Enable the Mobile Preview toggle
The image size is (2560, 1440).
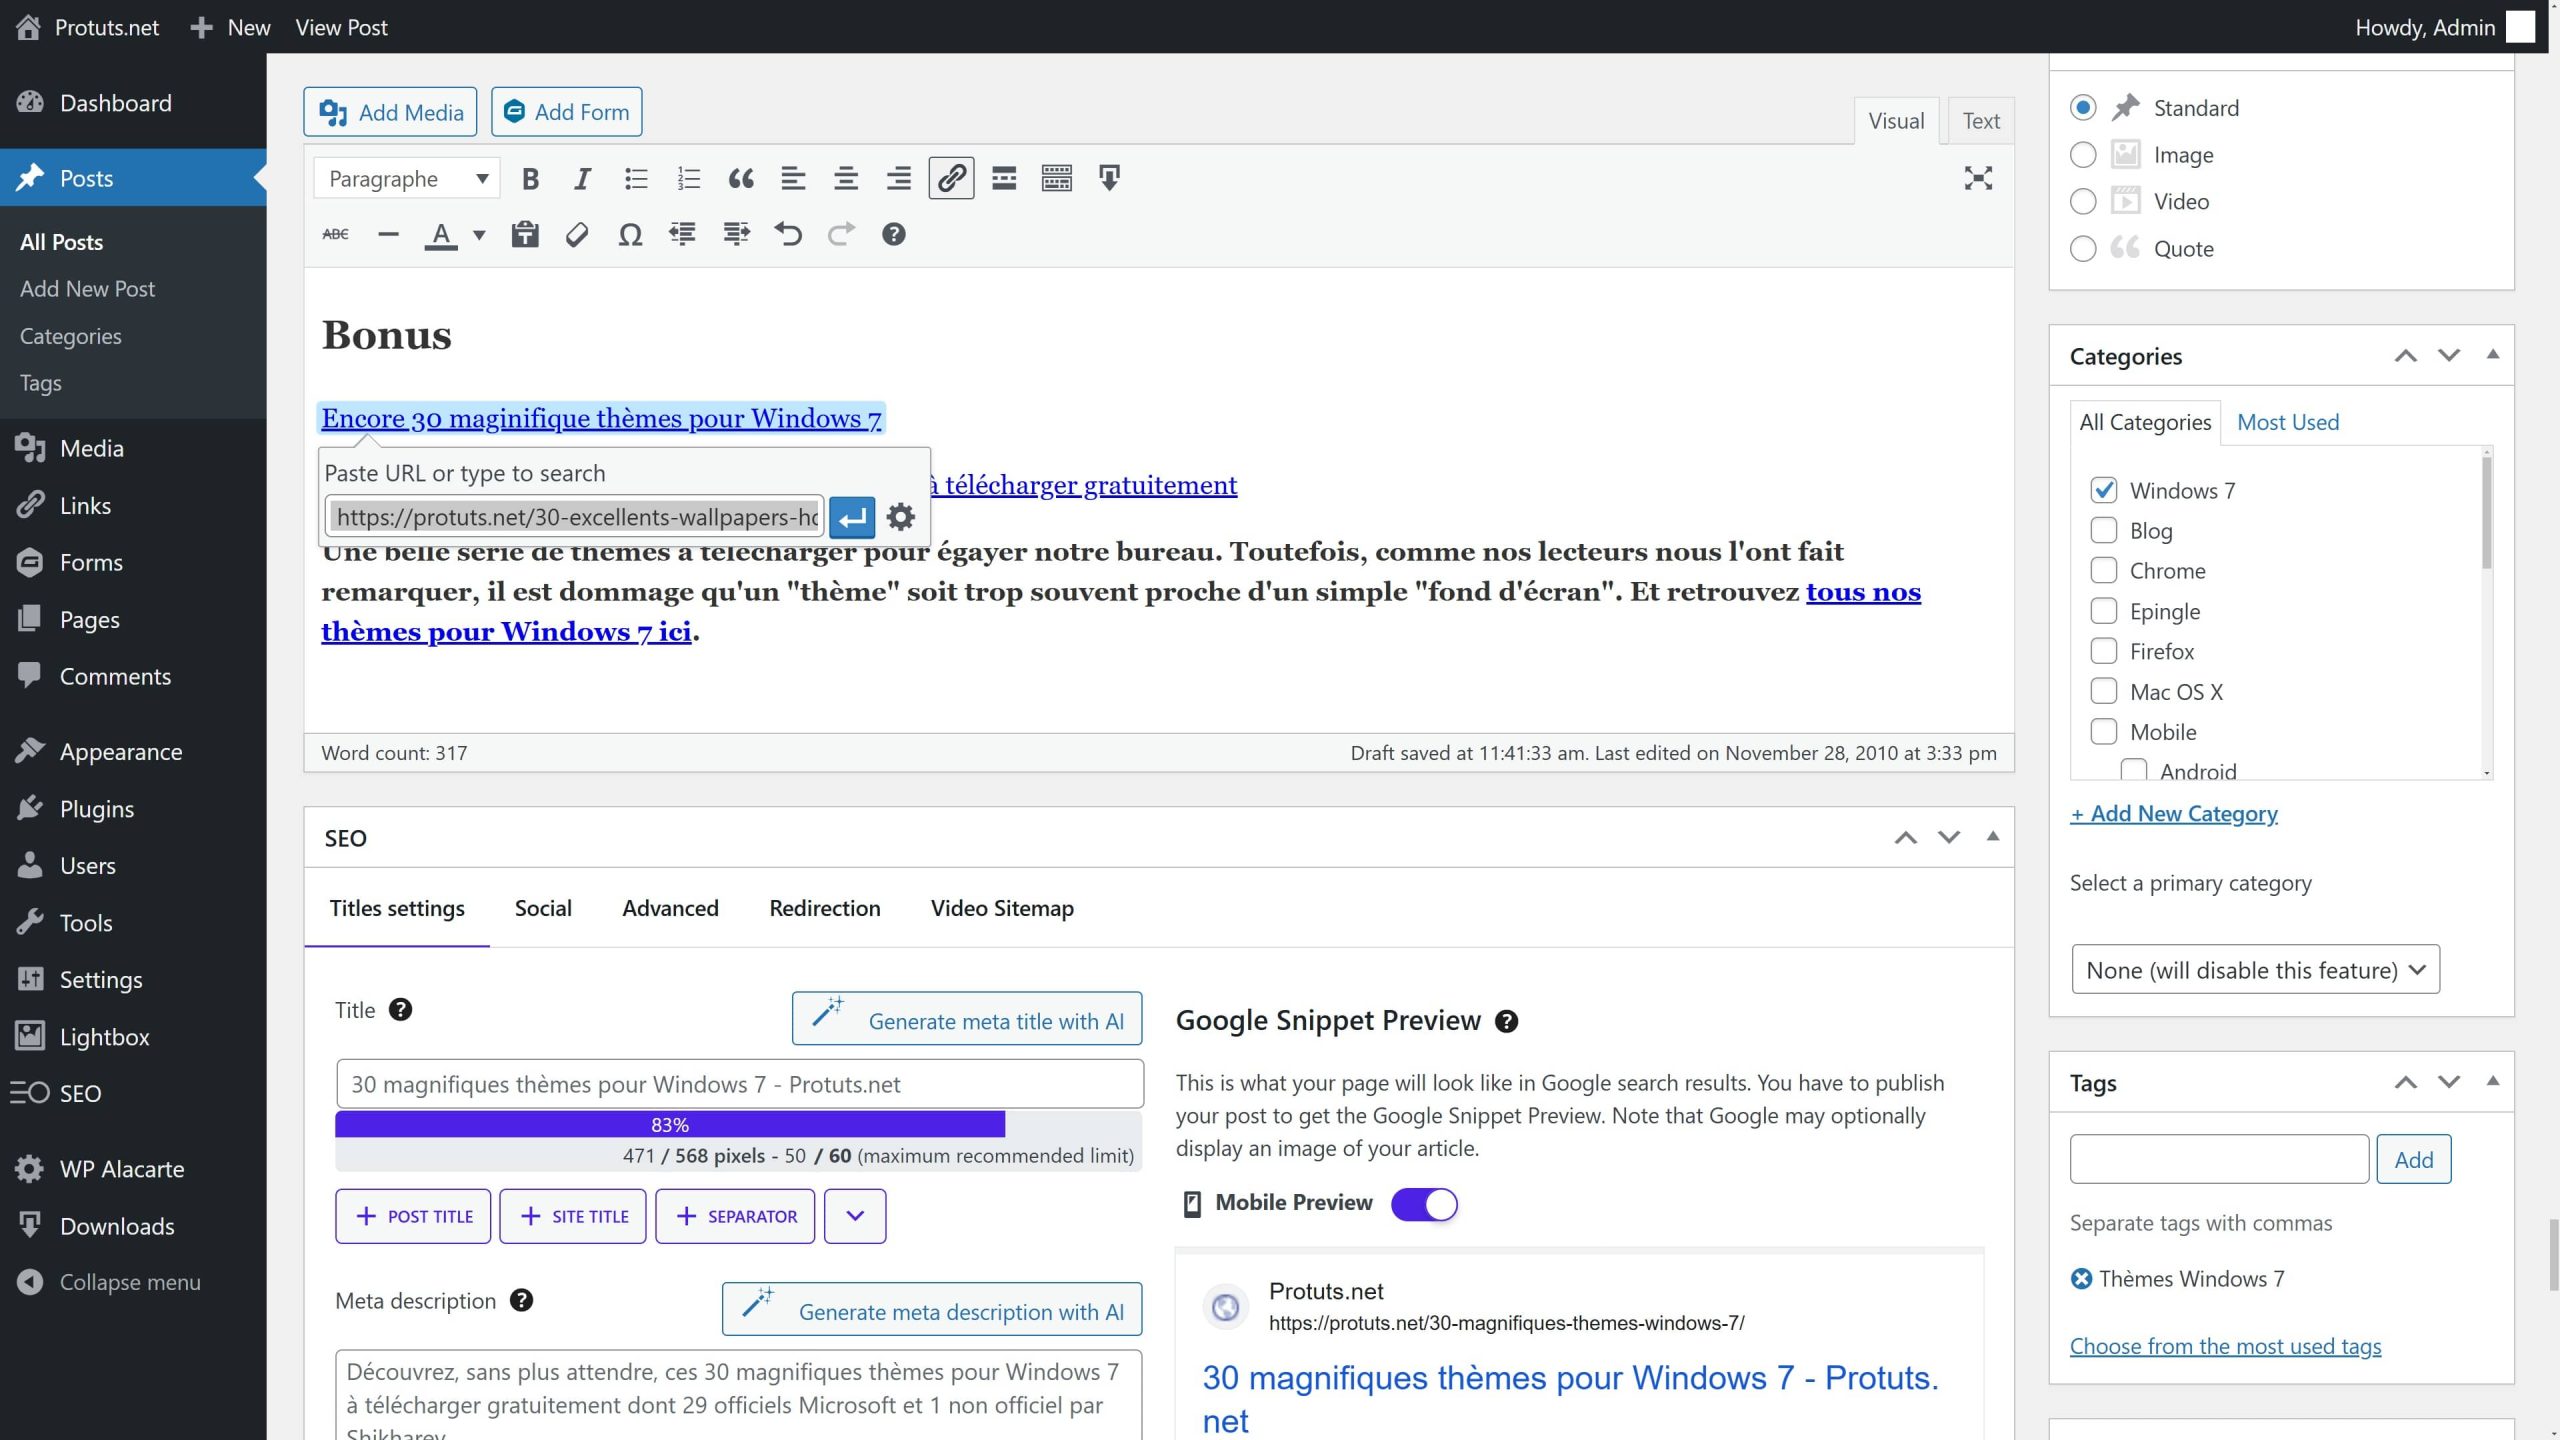1424,1204
